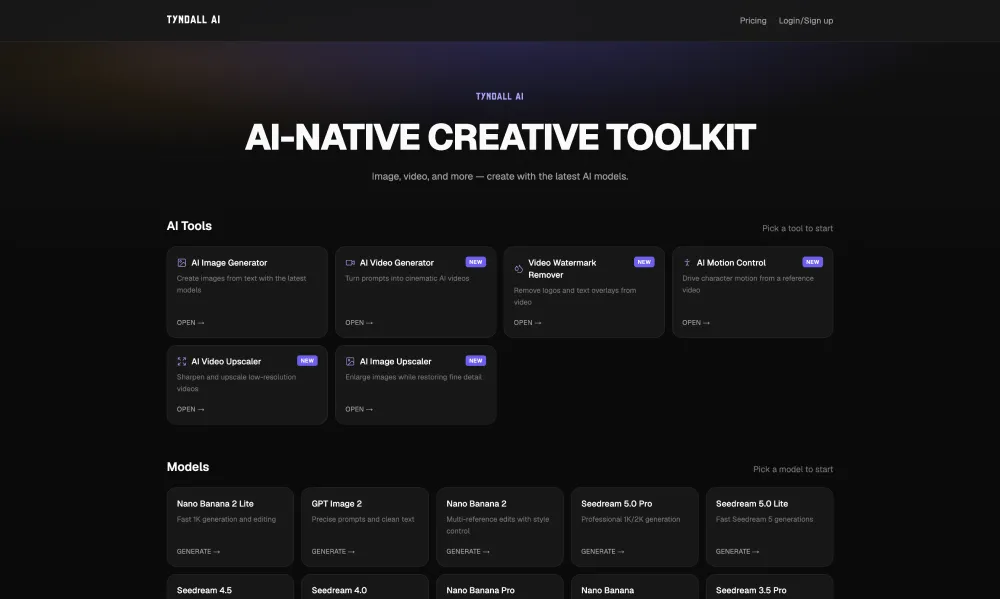The image size is (1000, 599).
Task: Choose the Seedream 3.5 Pro model card
Action: [770, 587]
